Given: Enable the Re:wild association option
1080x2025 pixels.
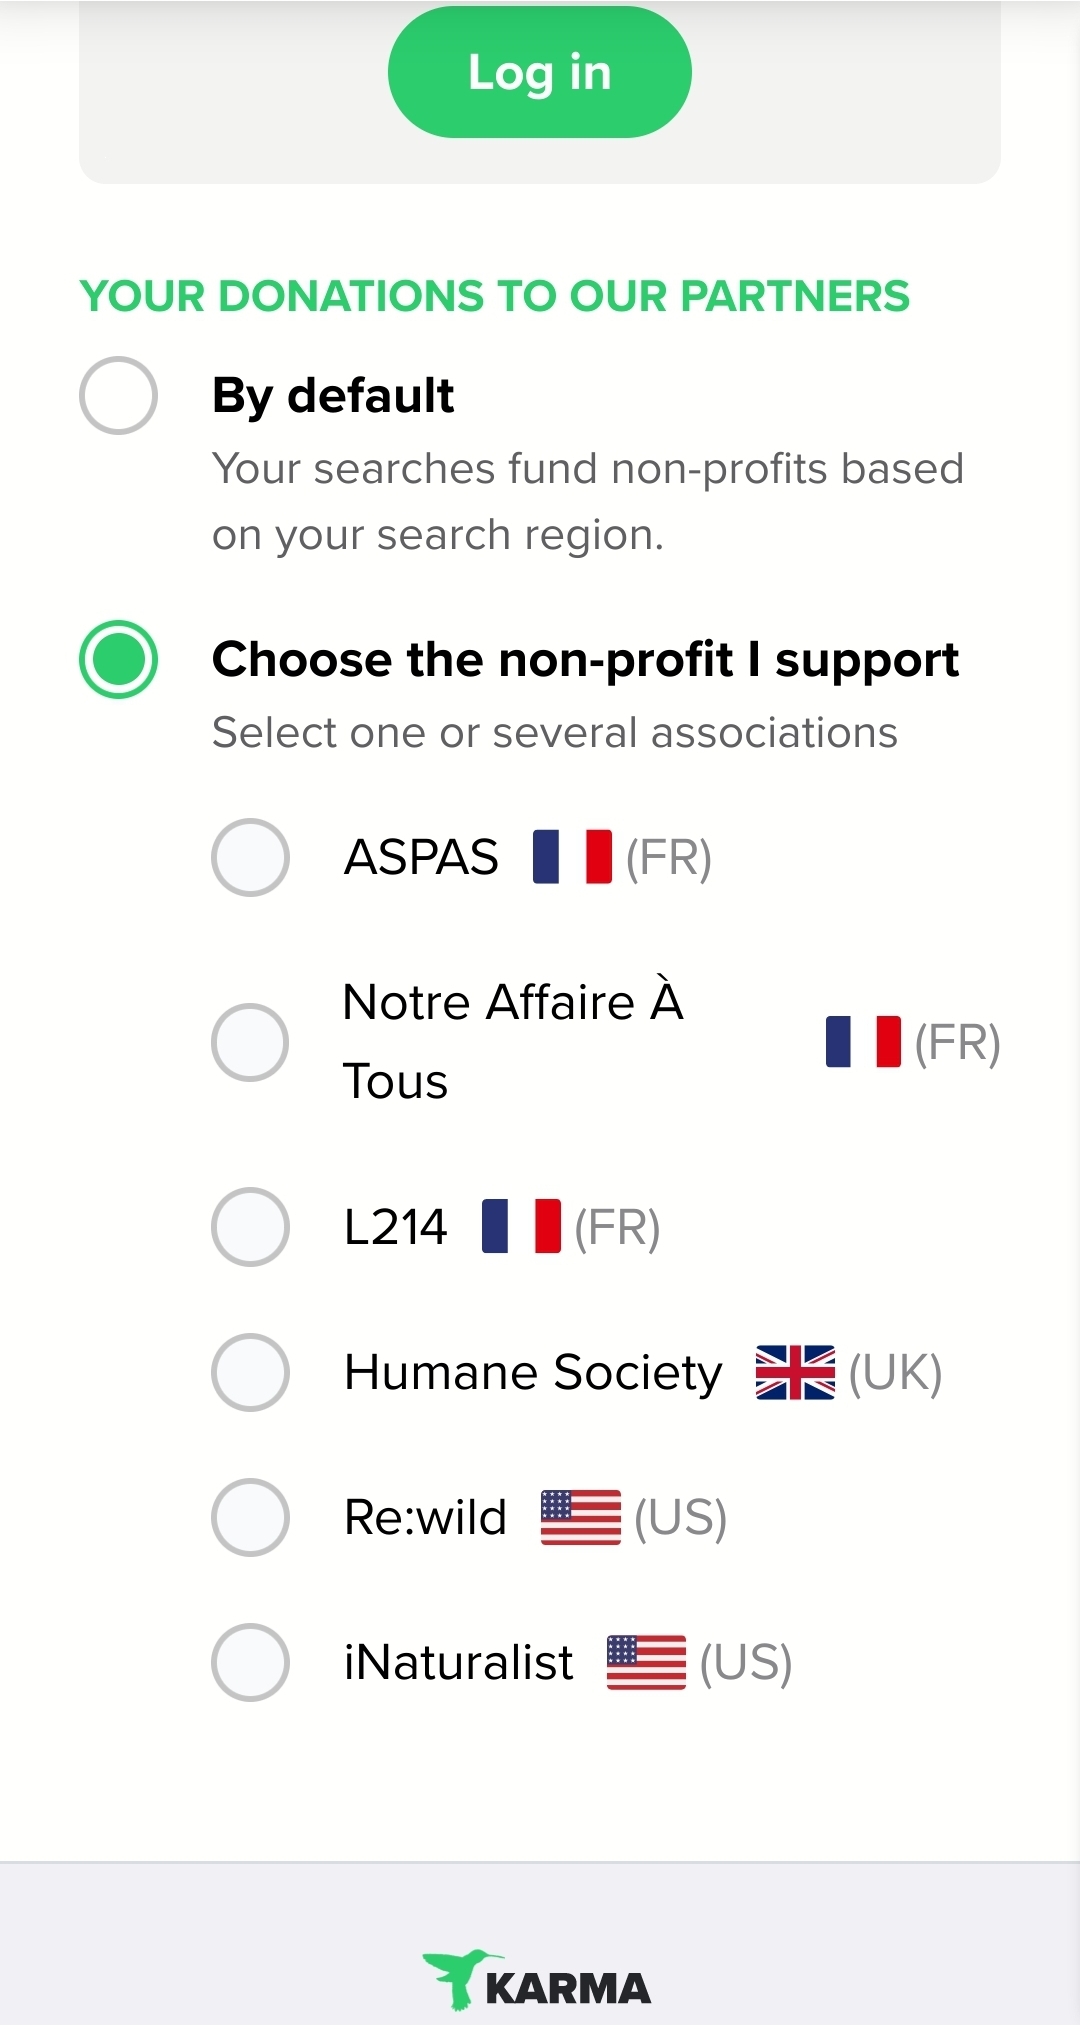Looking at the screenshot, I should [250, 1517].
